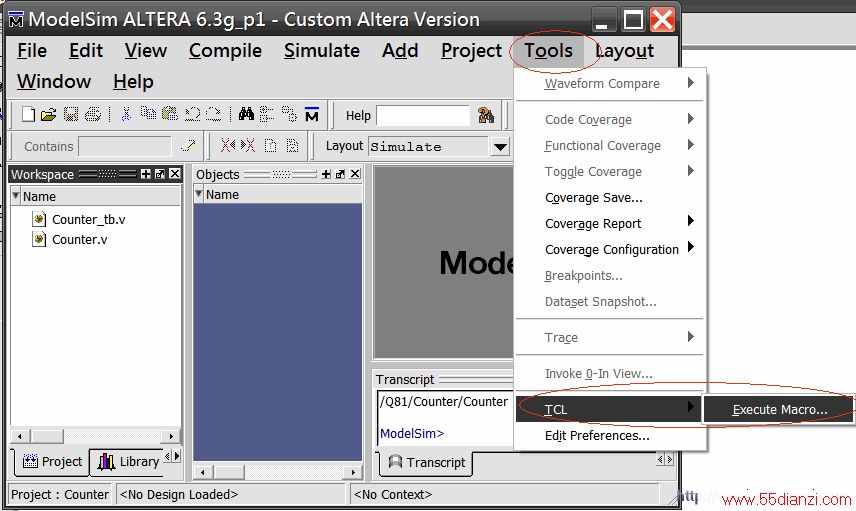Click the Workspace horizontal scrollbar right arrow
This screenshot has width=856, height=511.
coord(171,436)
